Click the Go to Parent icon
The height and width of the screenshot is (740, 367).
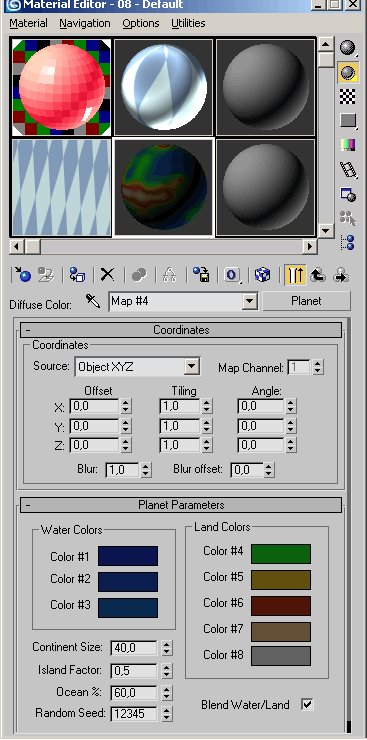318,275
